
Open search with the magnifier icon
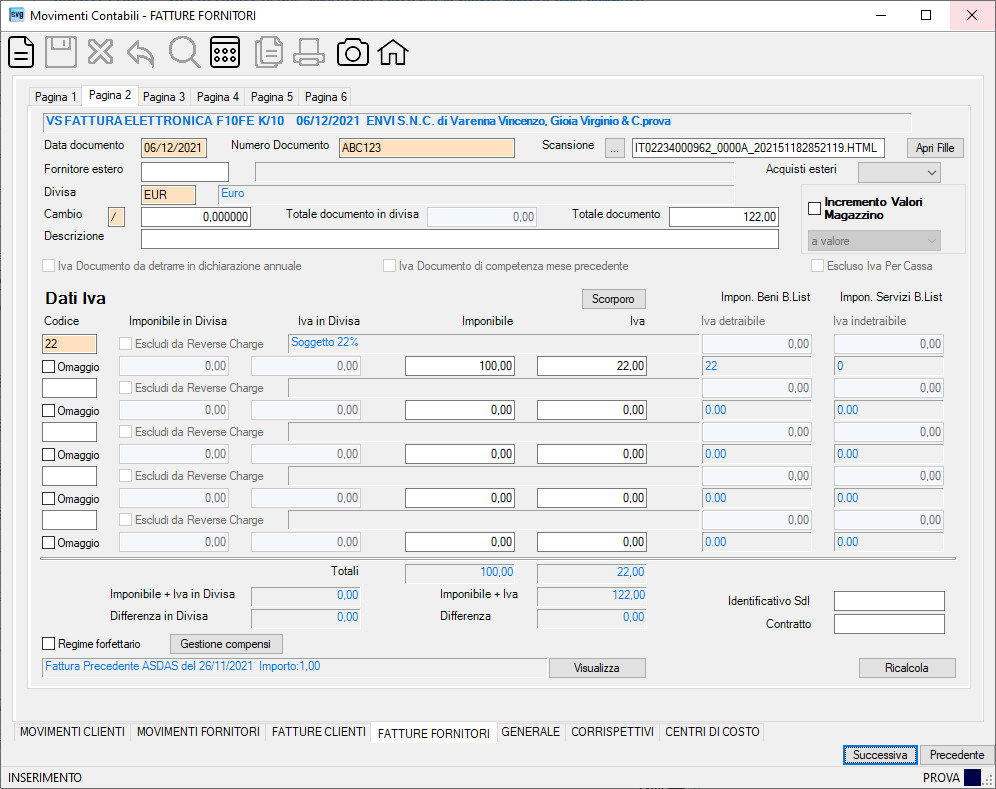(184, 52)
